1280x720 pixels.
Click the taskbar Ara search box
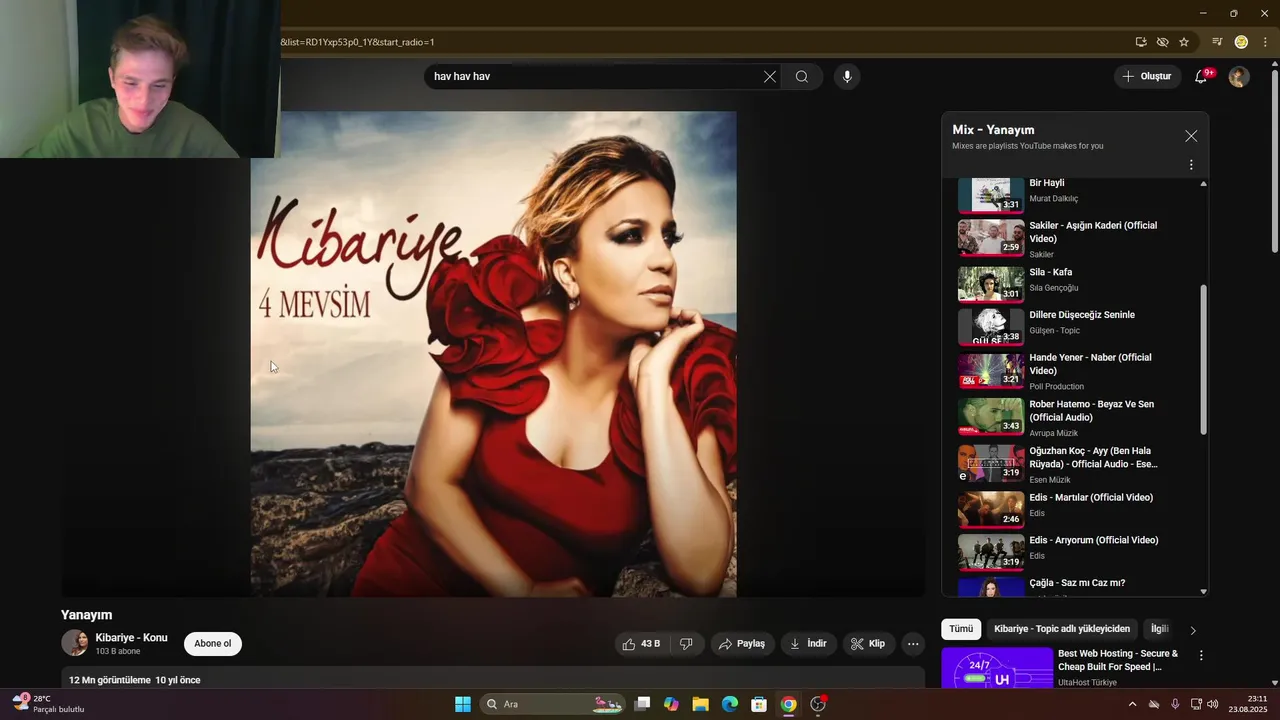(553, 704)
